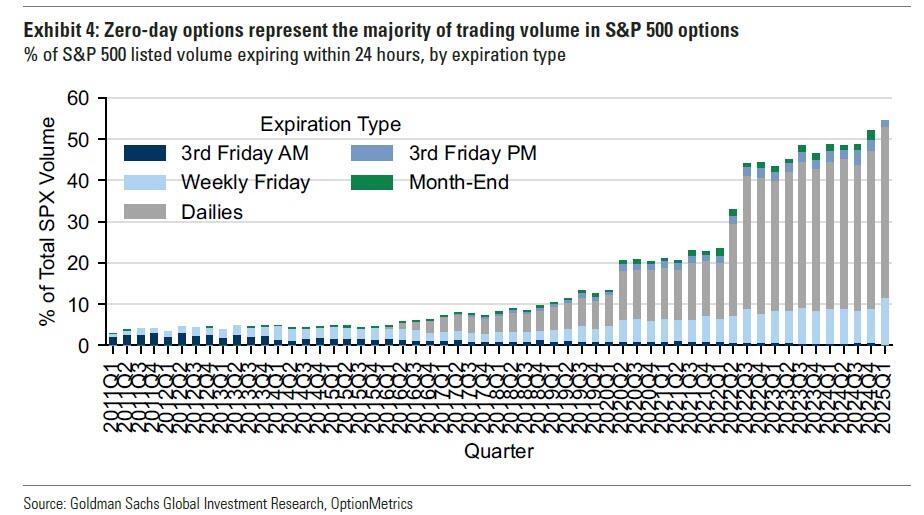
Task: Click the tallest bar at 2025Q1
Action: pyautogui.click(x=885, y=232)
